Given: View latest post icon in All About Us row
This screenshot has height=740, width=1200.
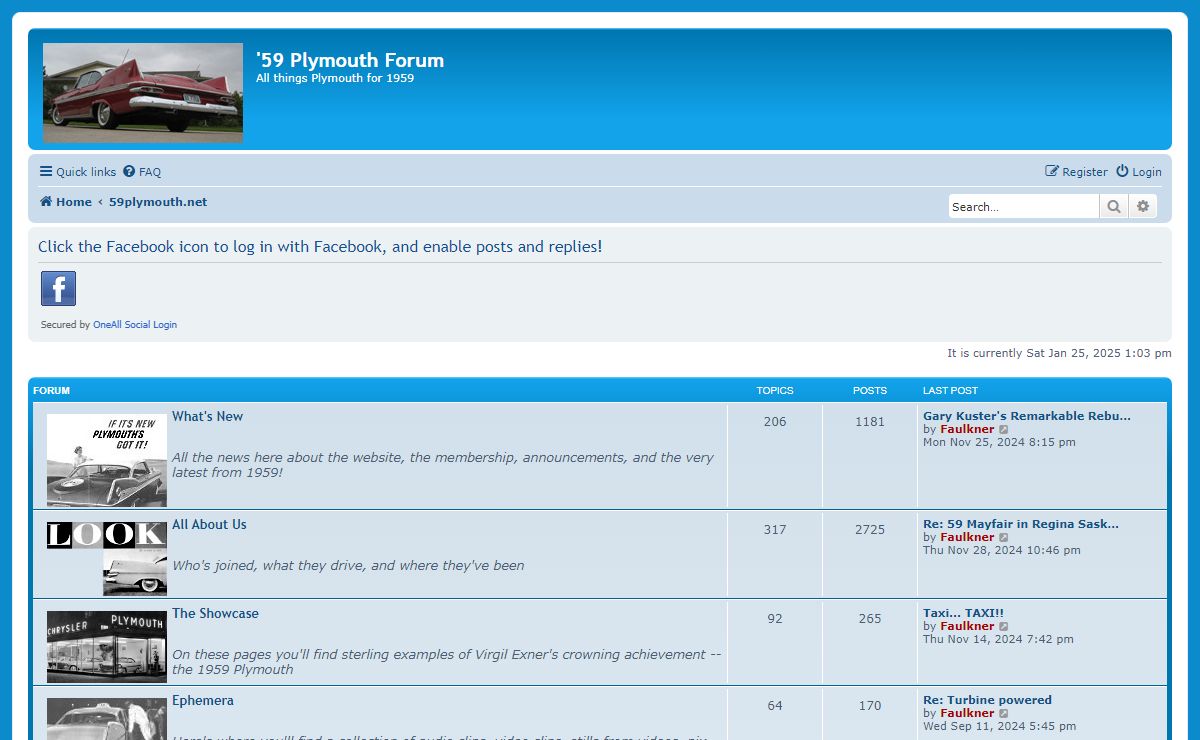Looking at the screenshot, I should 1004,538.
